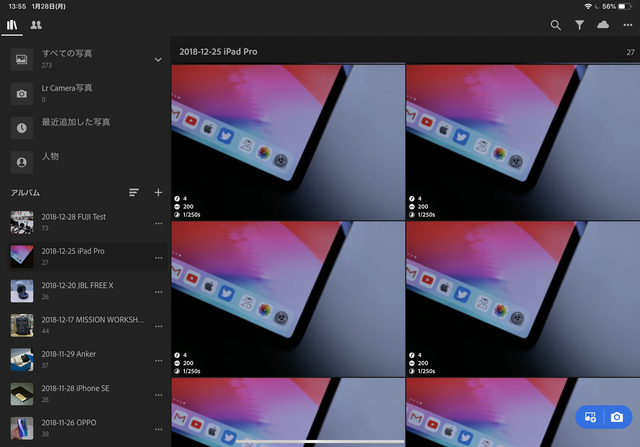Add a new album with plus icon
This screenshot has height=447, width=640.
(157, 192)
